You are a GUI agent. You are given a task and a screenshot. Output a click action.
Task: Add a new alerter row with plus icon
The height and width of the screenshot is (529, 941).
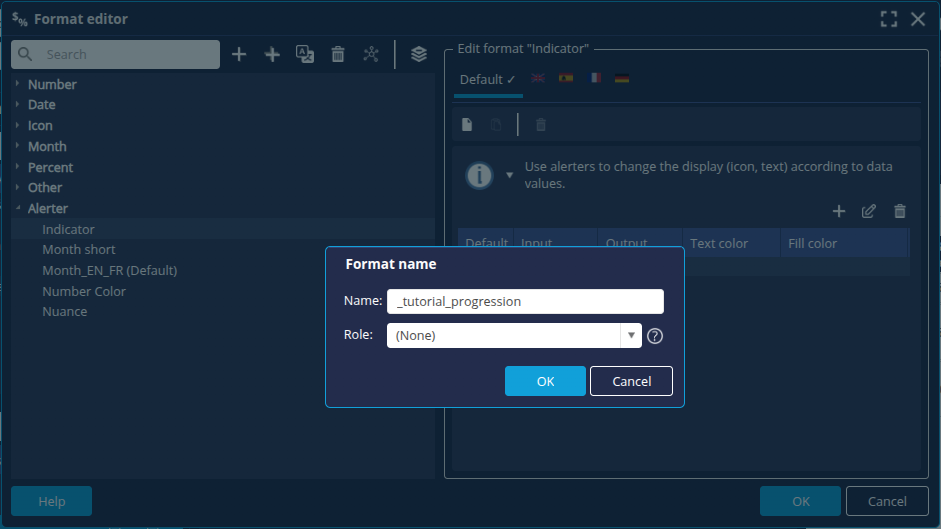839,211
